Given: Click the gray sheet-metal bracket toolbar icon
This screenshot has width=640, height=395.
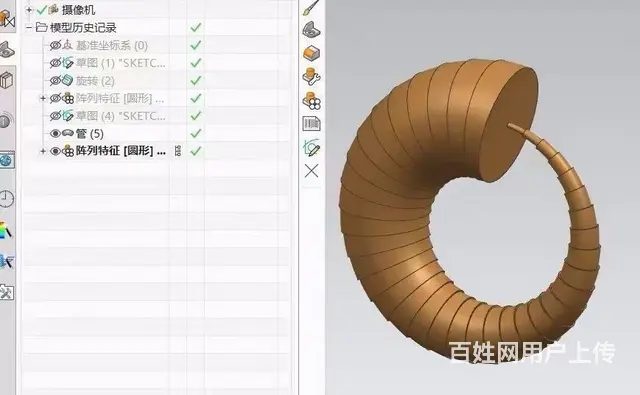Looking at the screenshot, I should tap(311, 29).
